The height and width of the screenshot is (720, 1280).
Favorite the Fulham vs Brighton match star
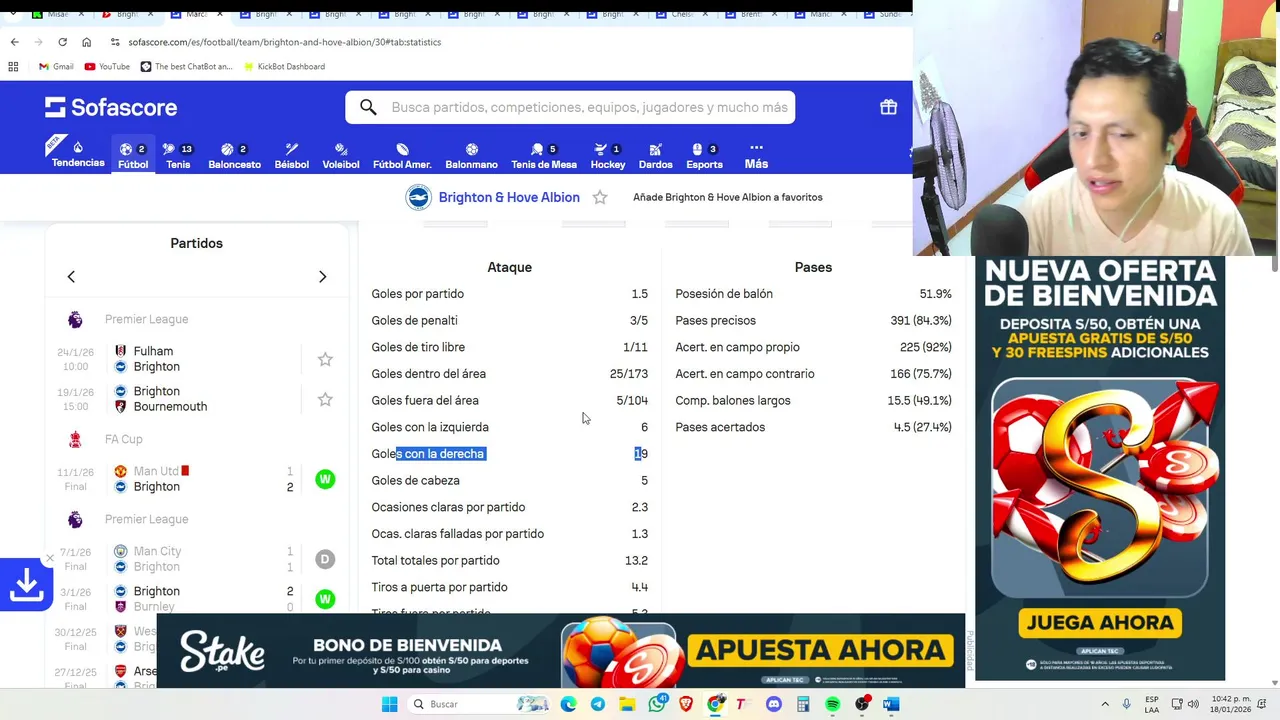point(325,359)
